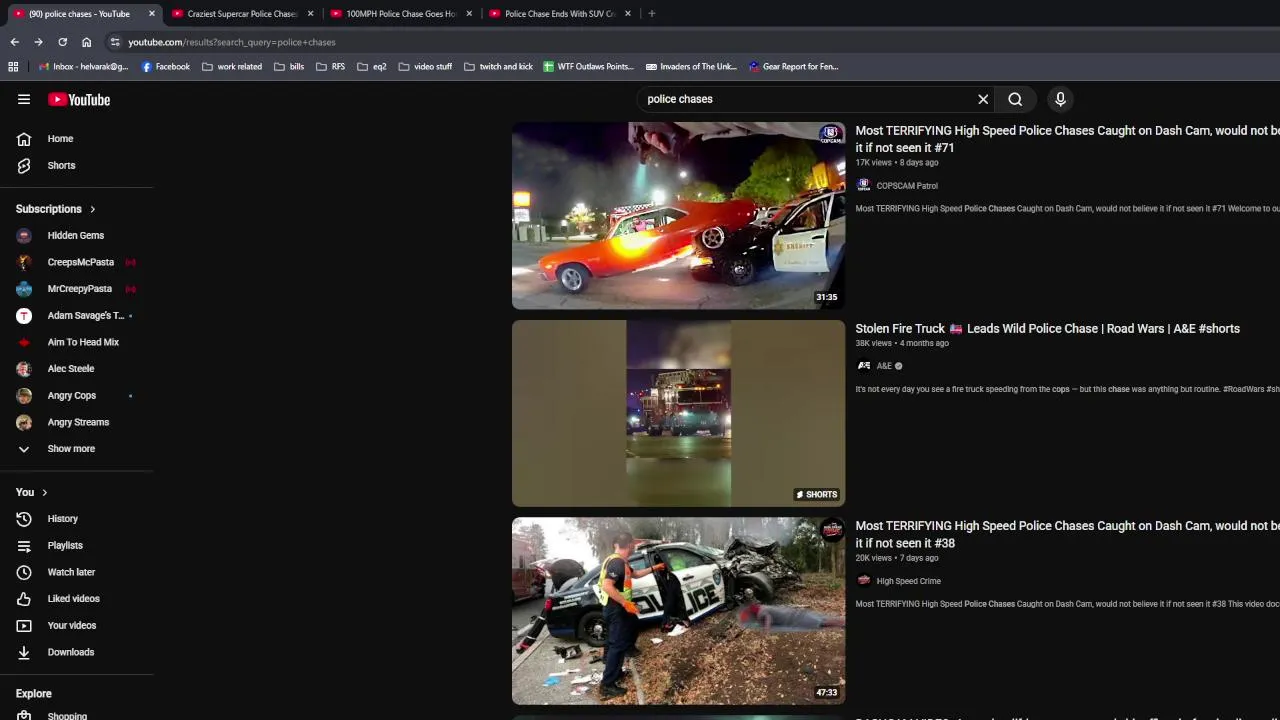Open the video stuff bookmark folder
The height and width of the screenshot is (720, 1280).
click(425, 67)
